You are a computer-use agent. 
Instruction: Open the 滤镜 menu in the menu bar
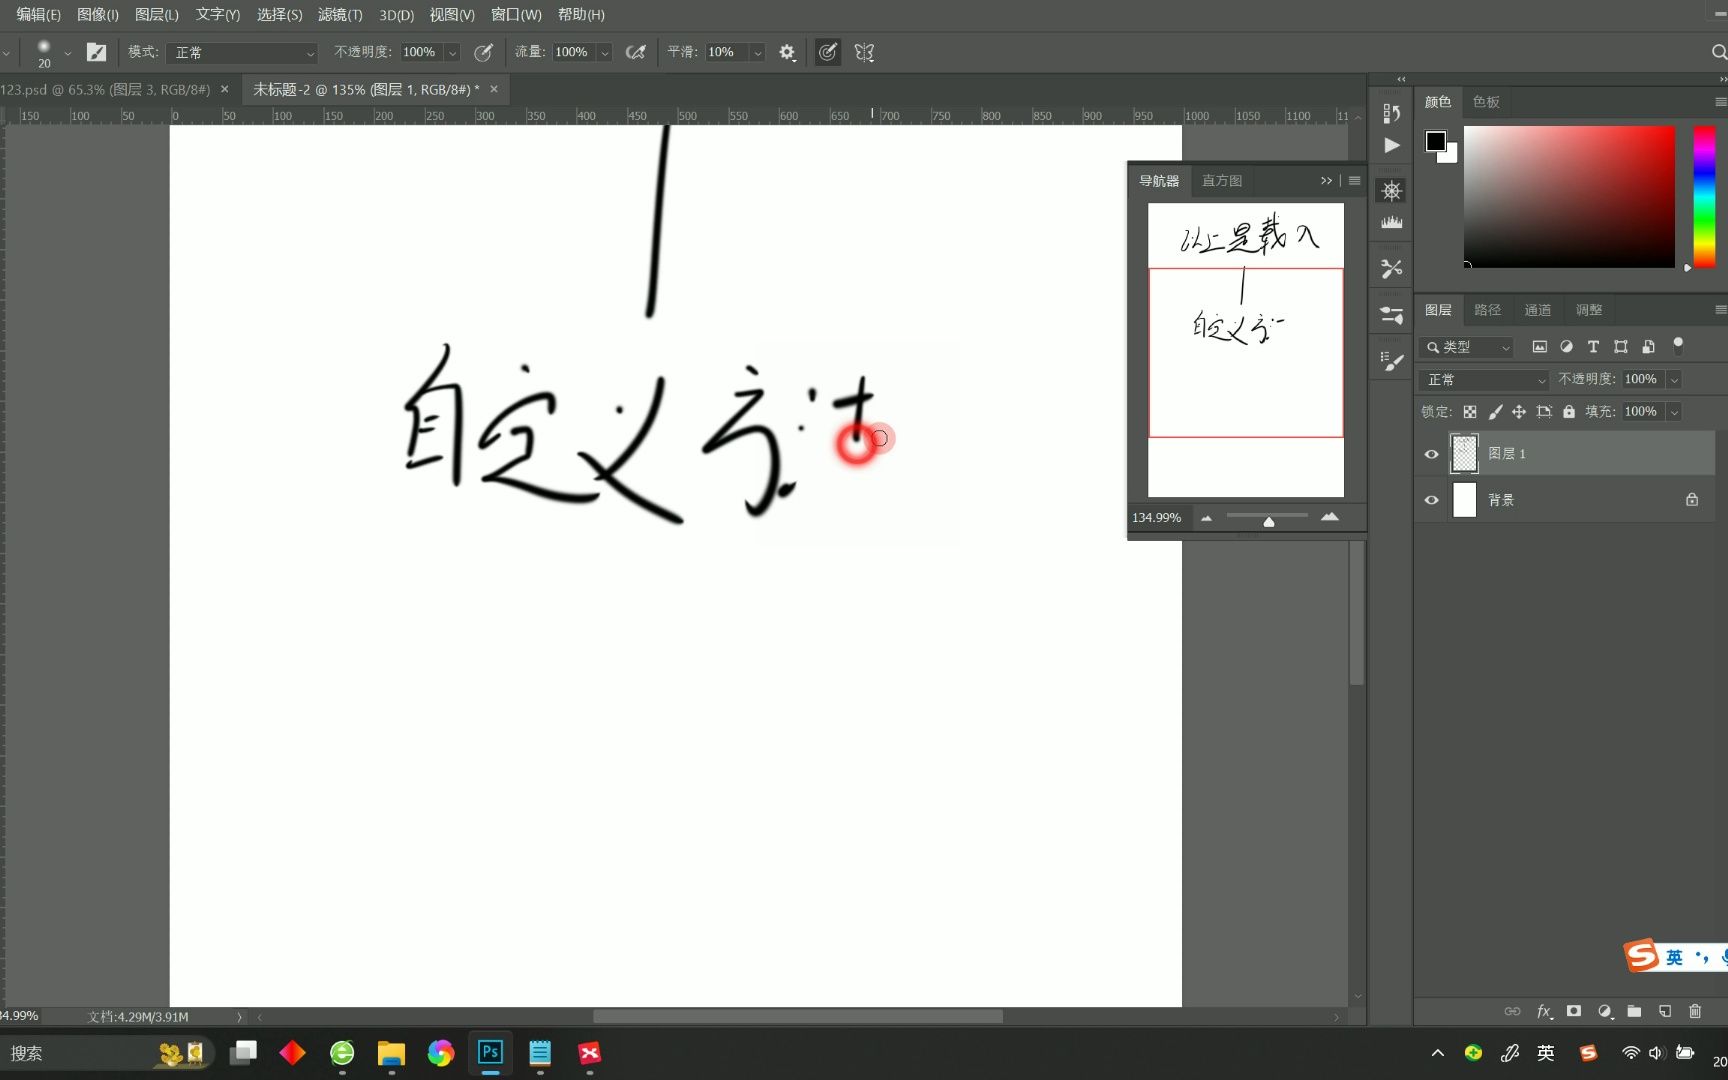coord(339,14)
